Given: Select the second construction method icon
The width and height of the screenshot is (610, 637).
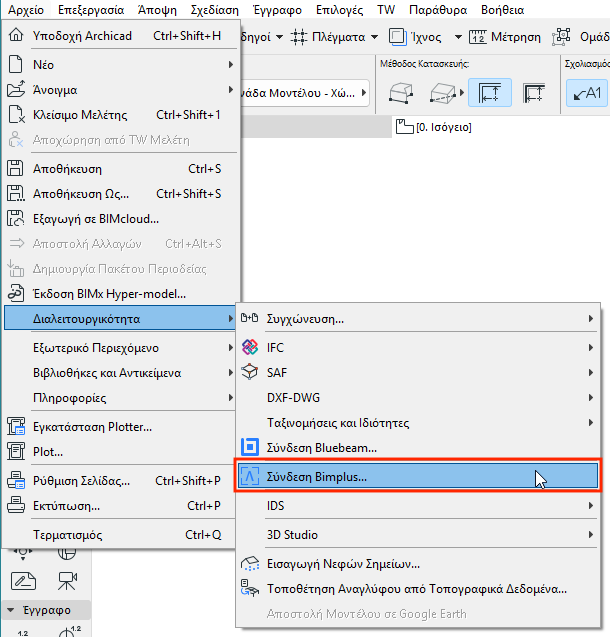Looking at the screenshot, I should 443,93.
